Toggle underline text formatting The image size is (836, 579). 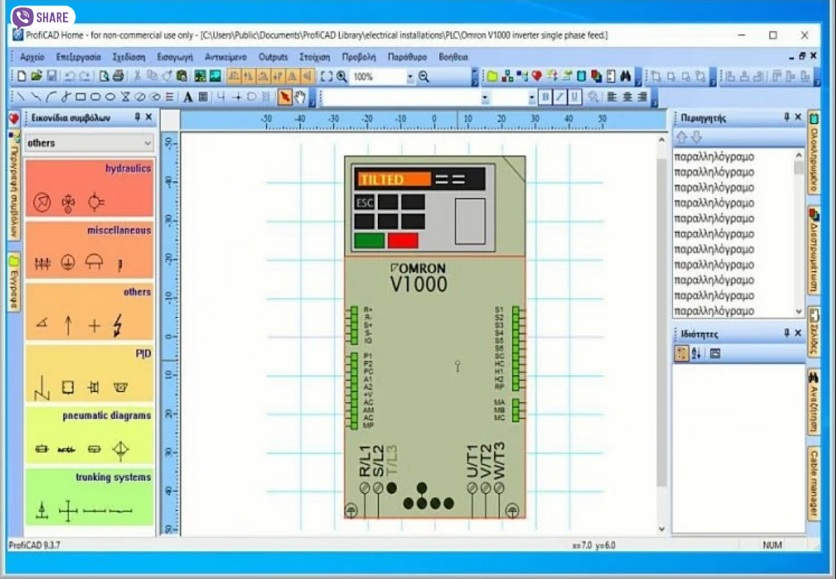pyautogui.click(x=575, y=97)
